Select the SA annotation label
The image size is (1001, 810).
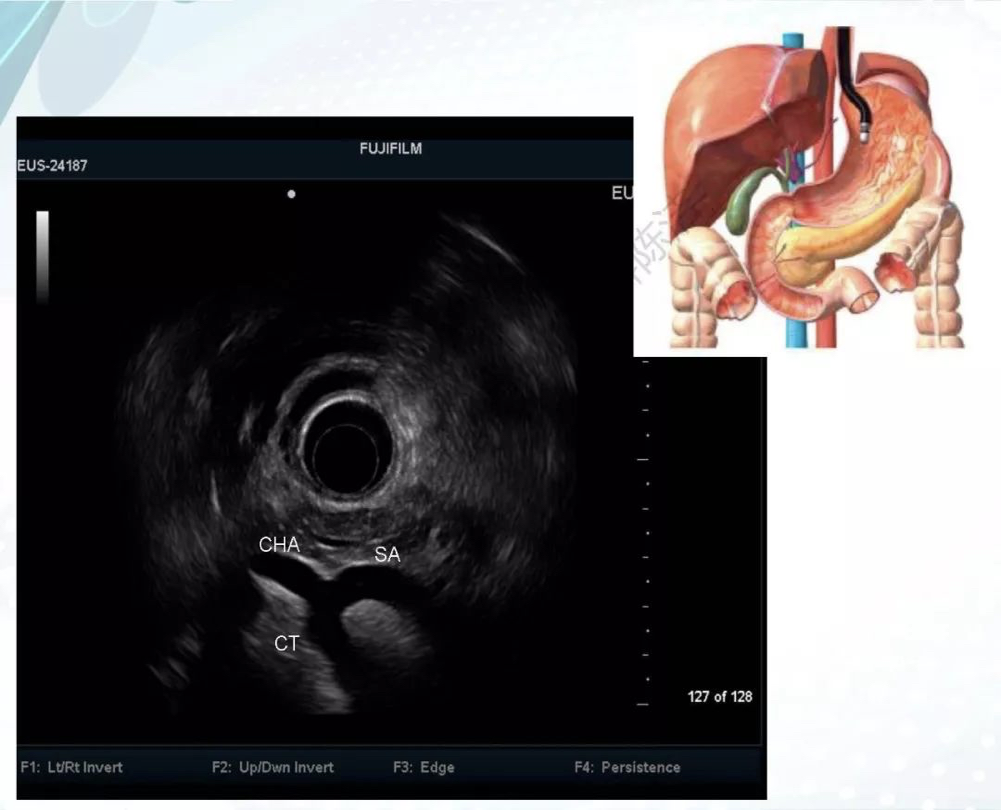[387, 555]
